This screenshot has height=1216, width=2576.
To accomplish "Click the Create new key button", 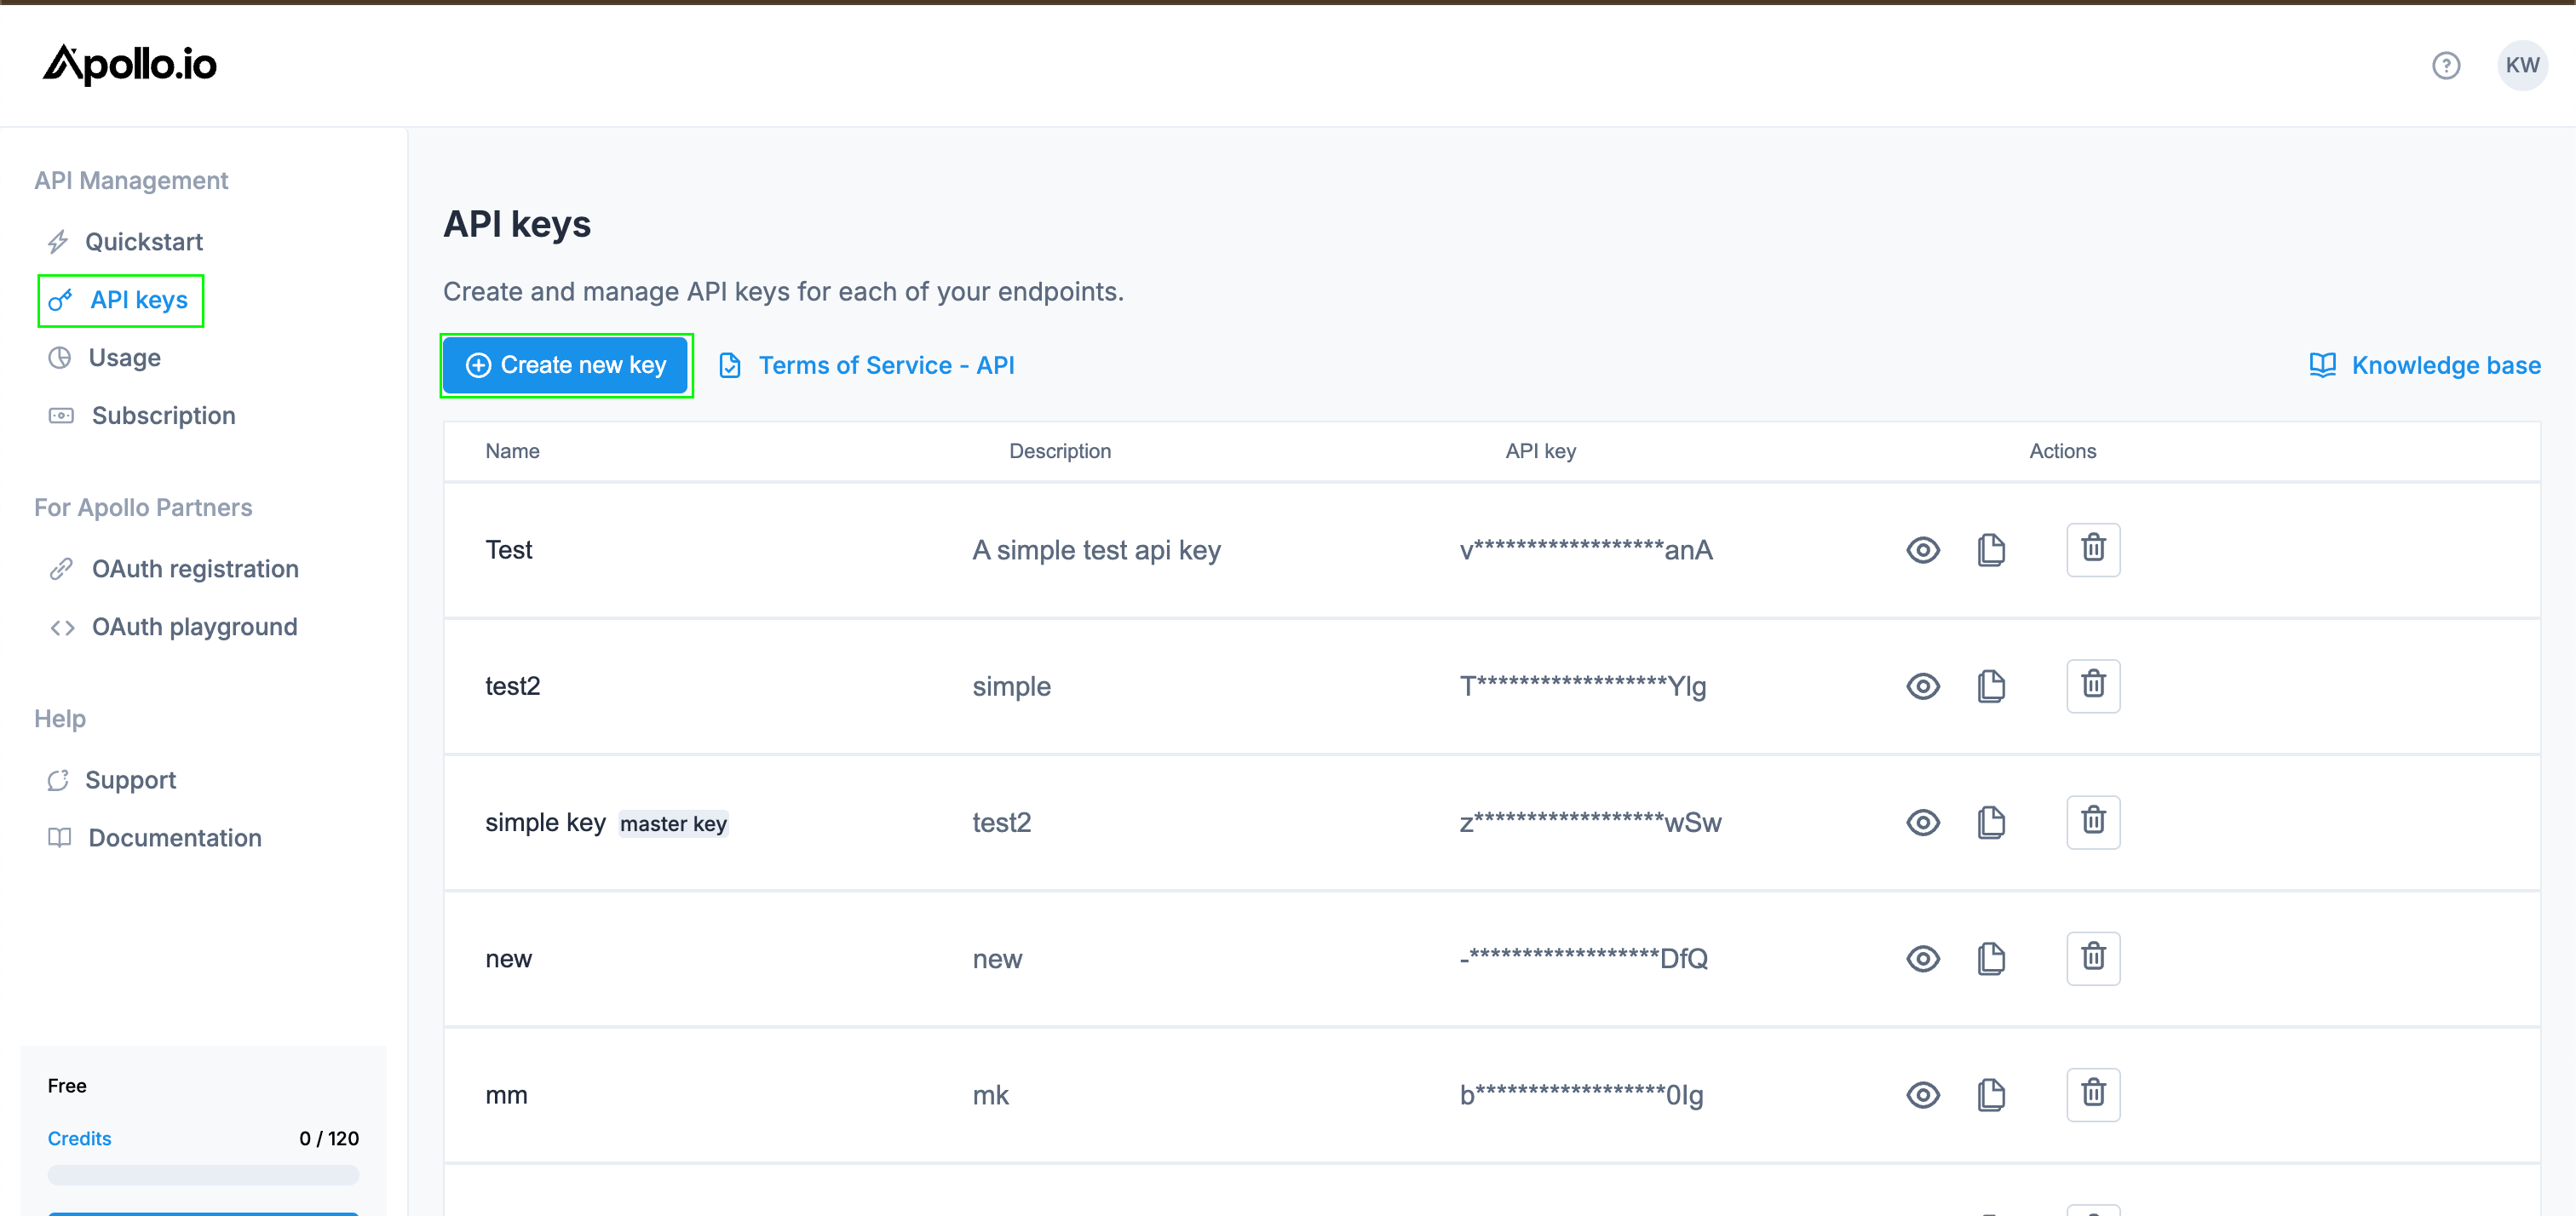I will 566,365.
